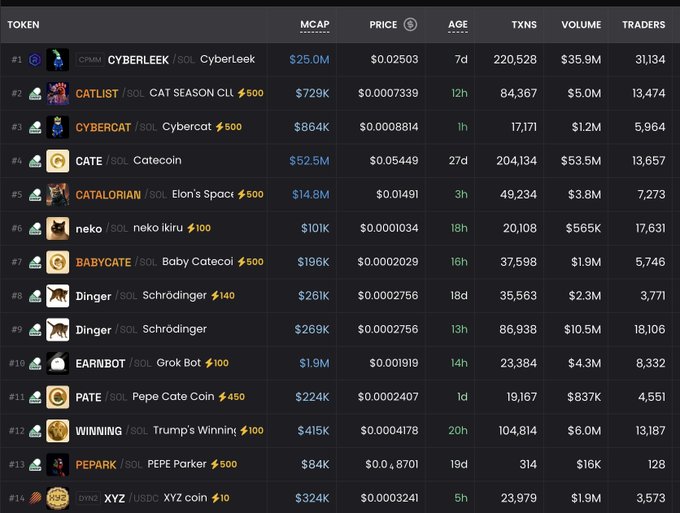The height and width of the screenshot is (513, 680).
Task: Click the Raydium DEX icon beside CYBERLEEK
Action: (x=35, y=59)
